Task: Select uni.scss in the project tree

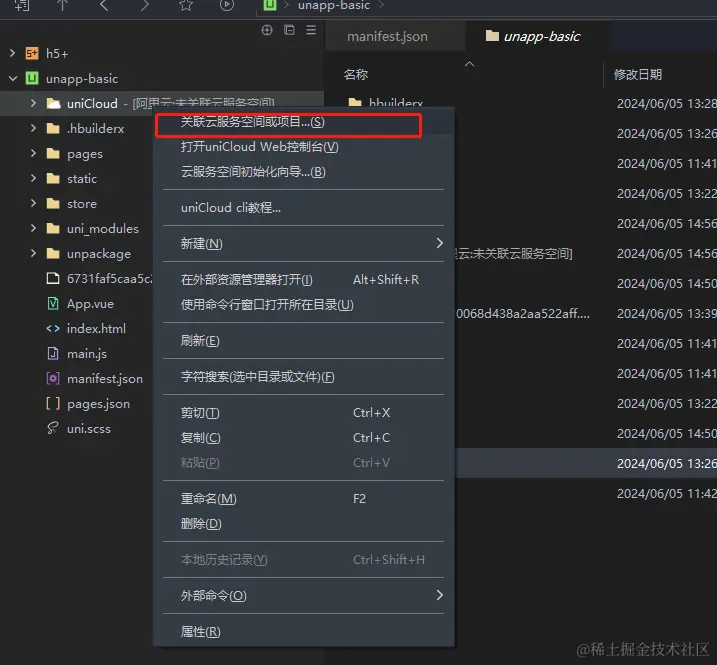Action: pos(89,429)
